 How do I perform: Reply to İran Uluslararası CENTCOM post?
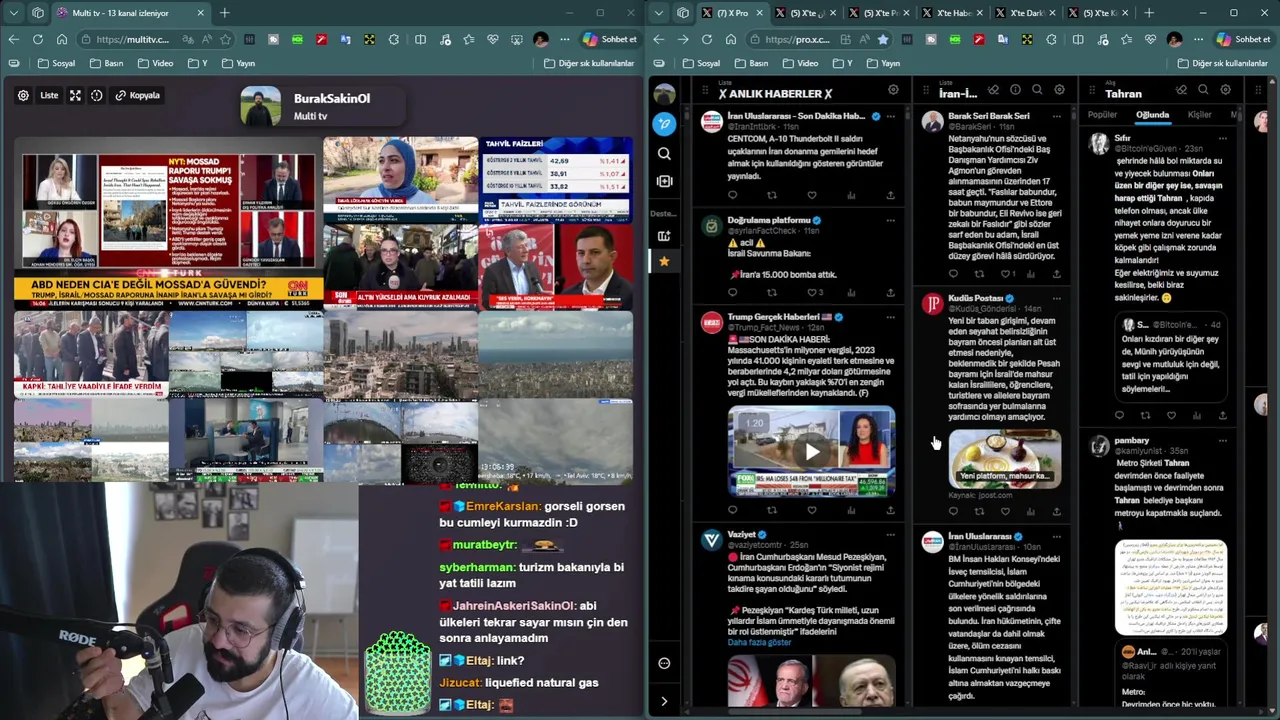point(732,195)
